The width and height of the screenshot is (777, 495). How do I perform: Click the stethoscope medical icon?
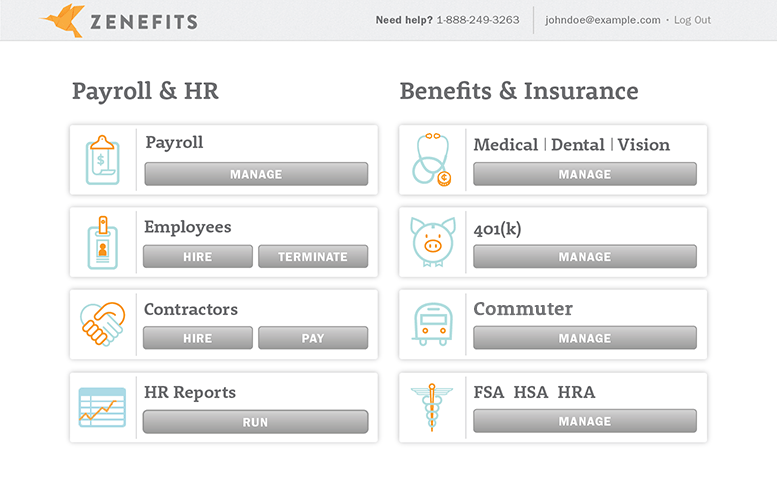pyautogui.click(x=432, y=160)
